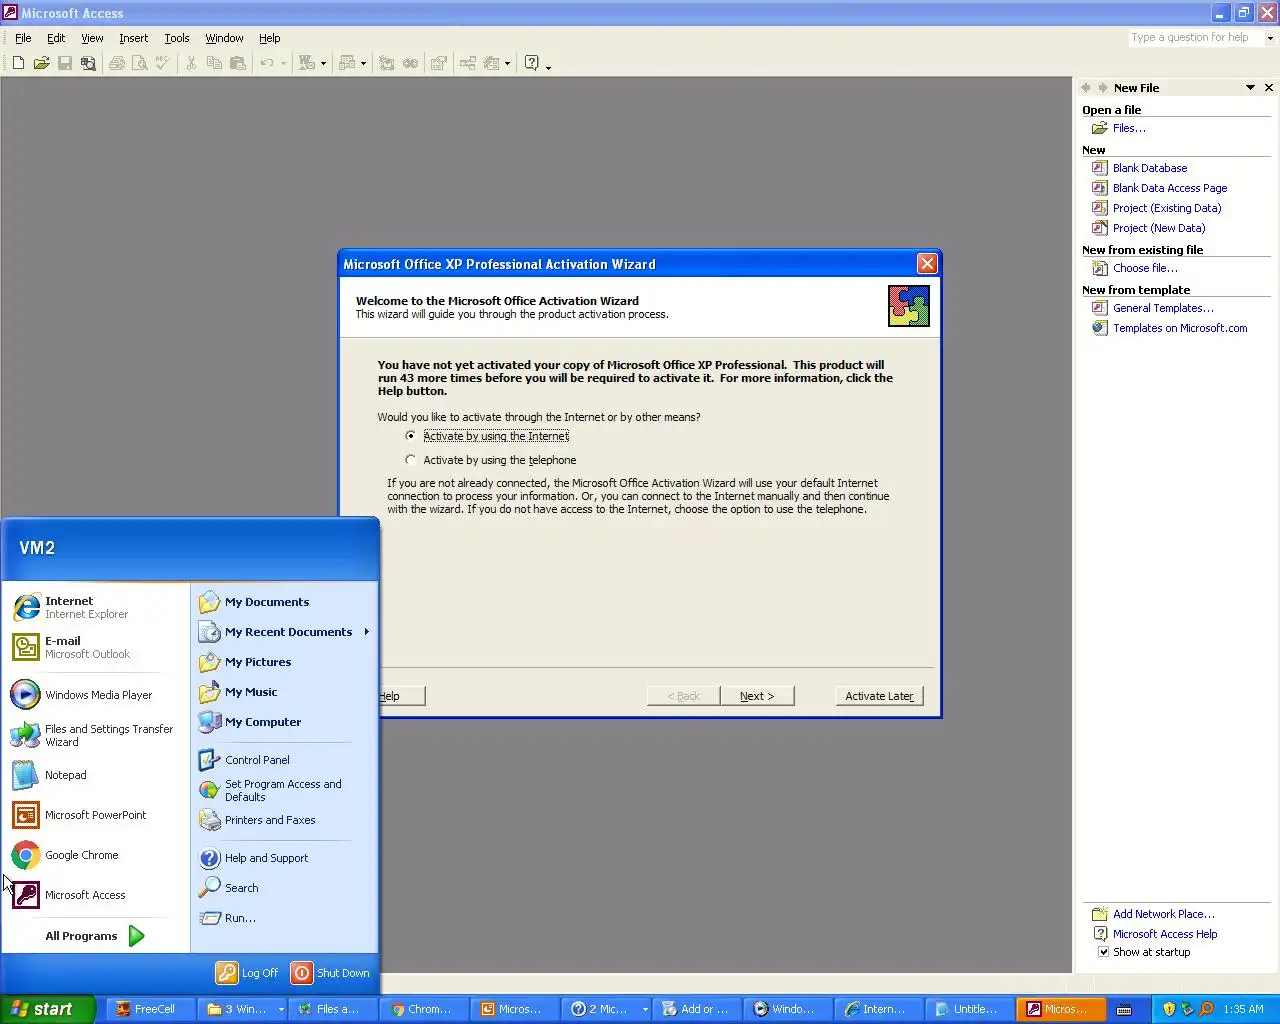Open the Tools menu

pos(177,38)
